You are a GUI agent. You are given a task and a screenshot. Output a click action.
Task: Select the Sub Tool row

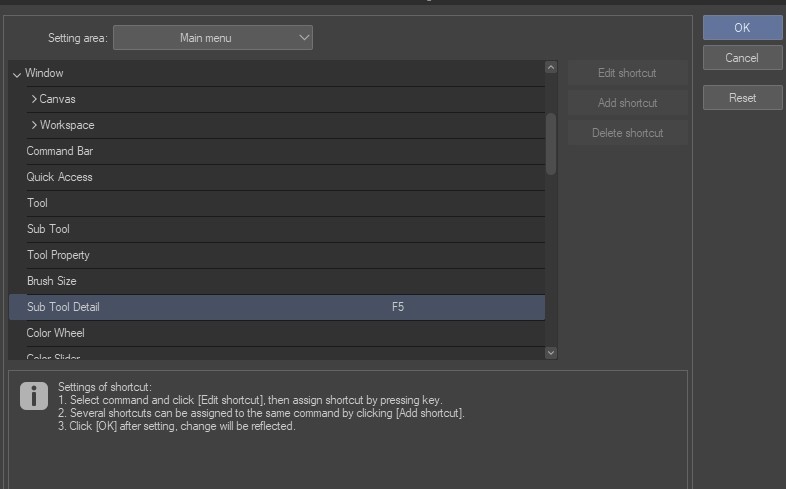coord(285,229)
